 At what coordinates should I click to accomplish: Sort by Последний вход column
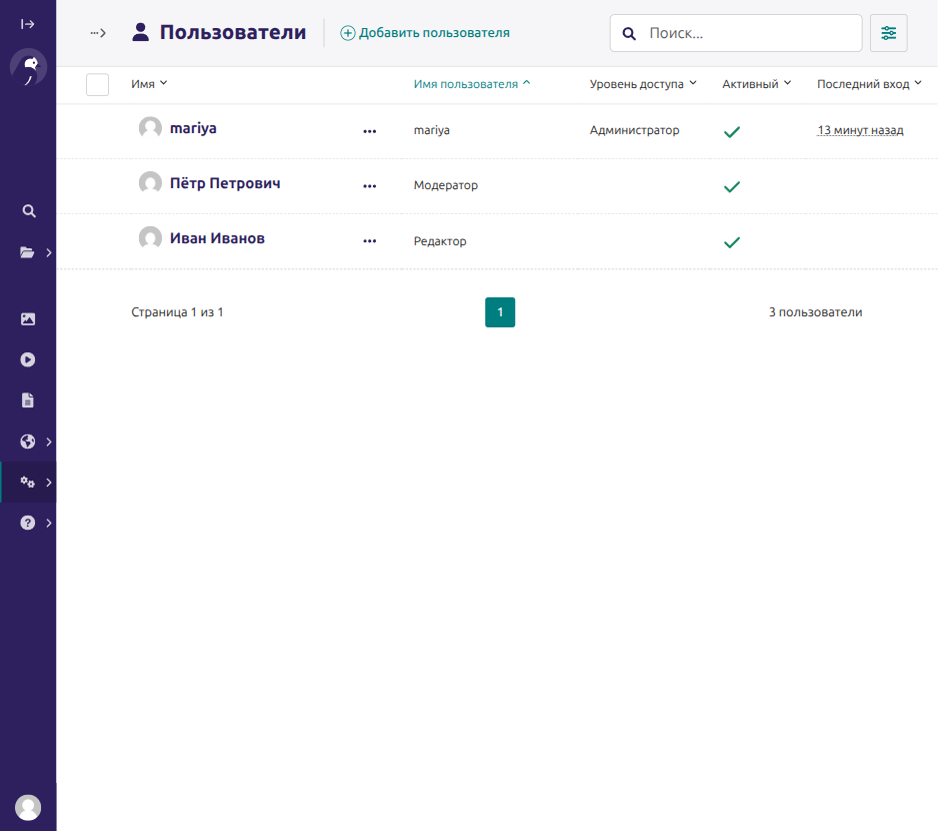869,84
